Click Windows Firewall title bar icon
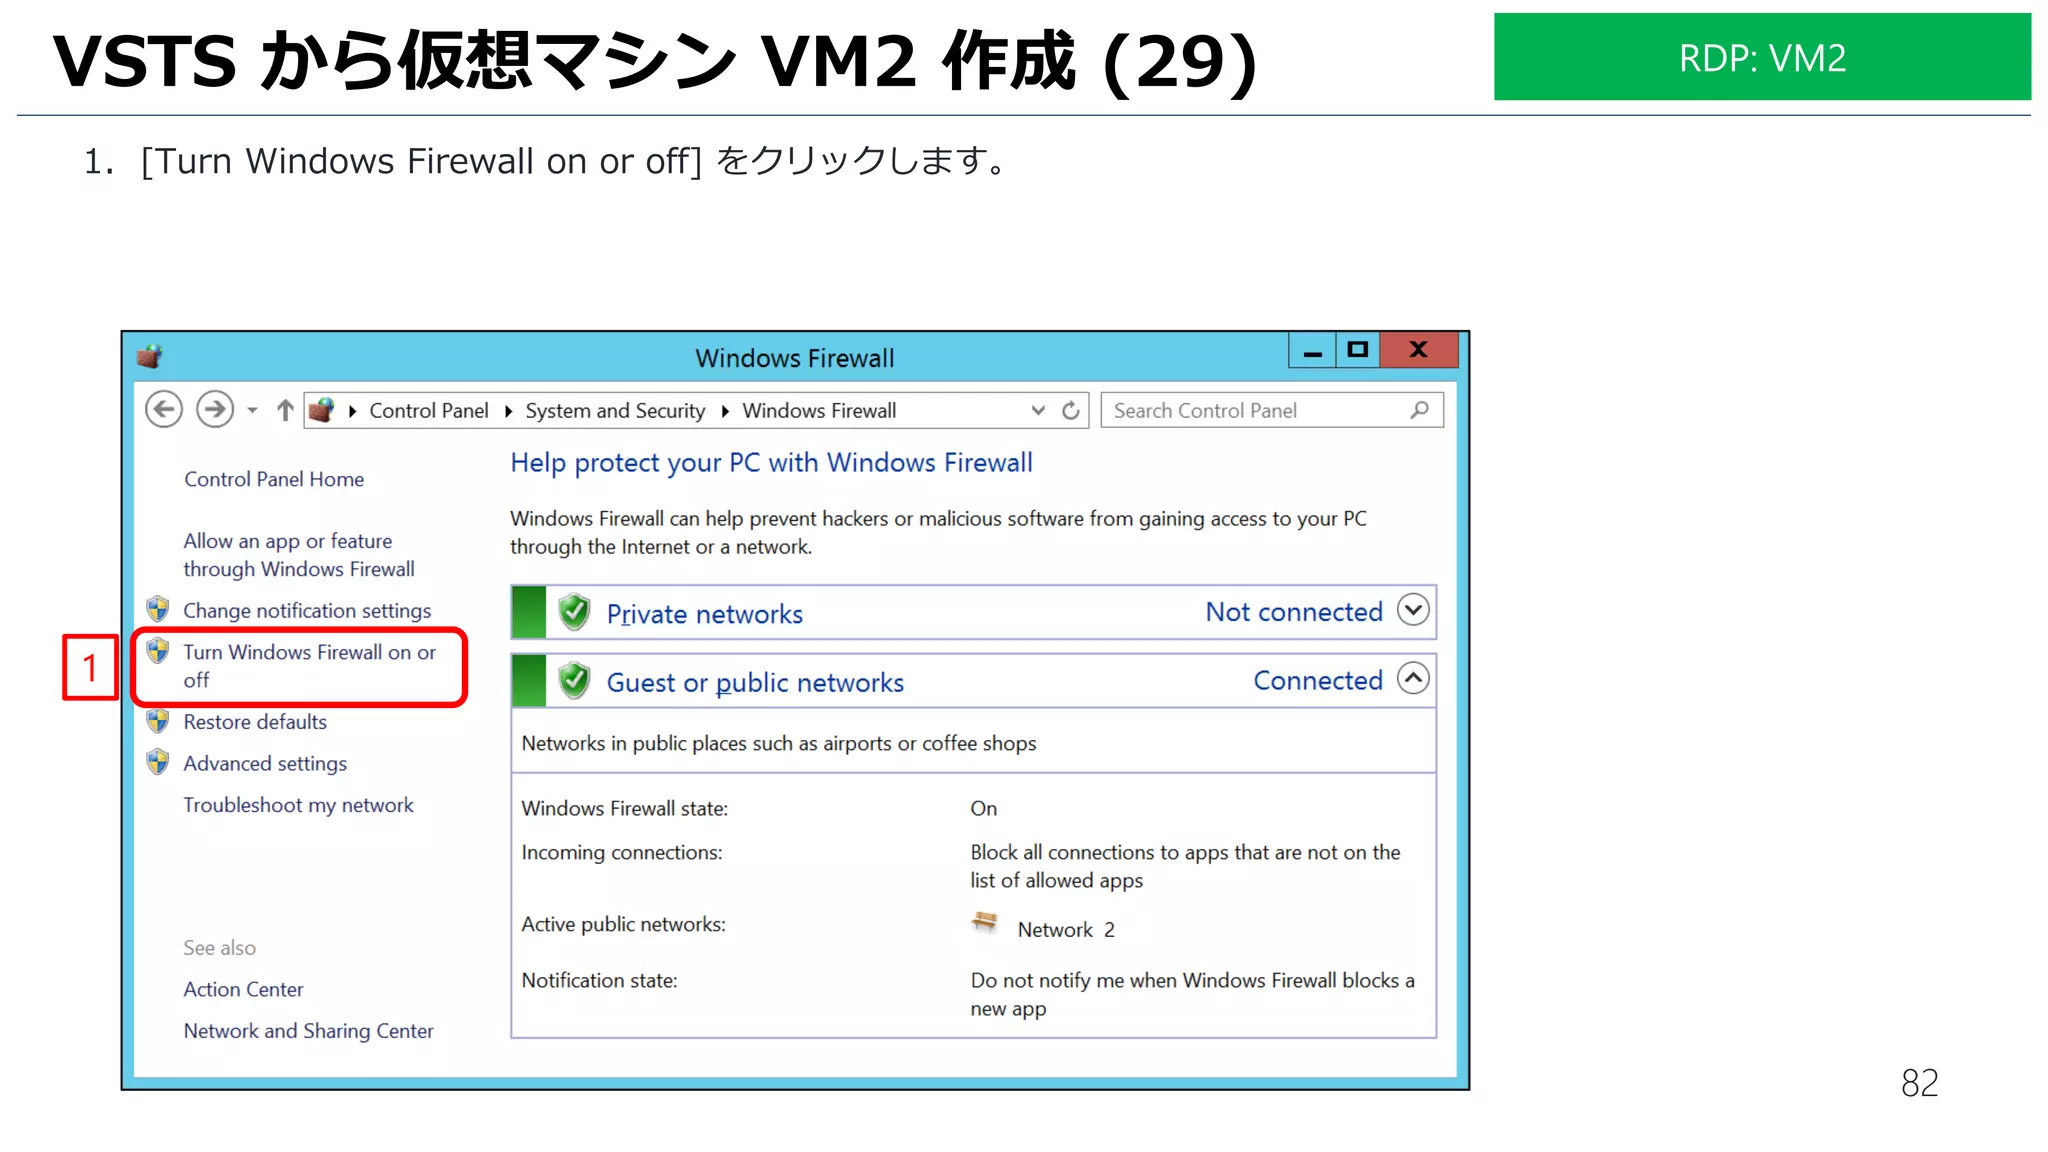 coord(150,356)
